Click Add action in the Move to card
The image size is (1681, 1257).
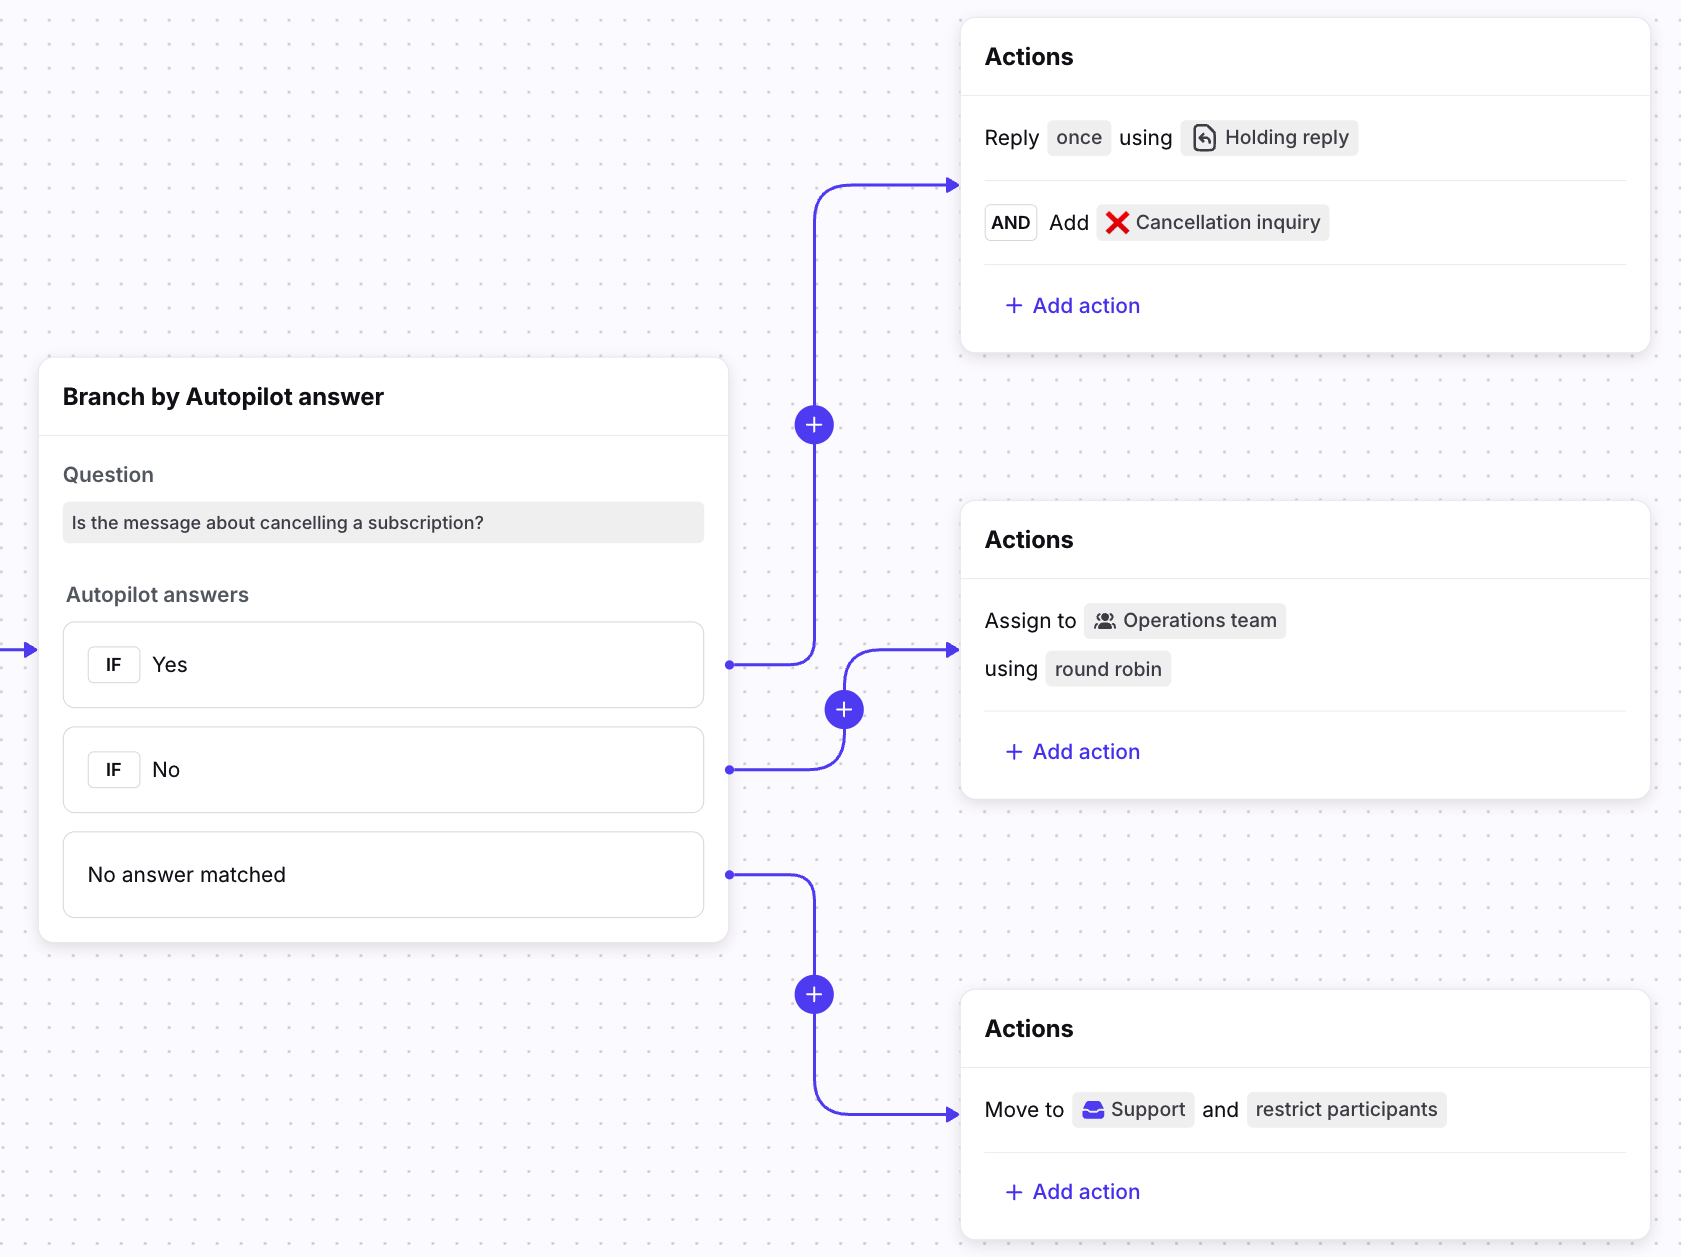(1085, 1192)
